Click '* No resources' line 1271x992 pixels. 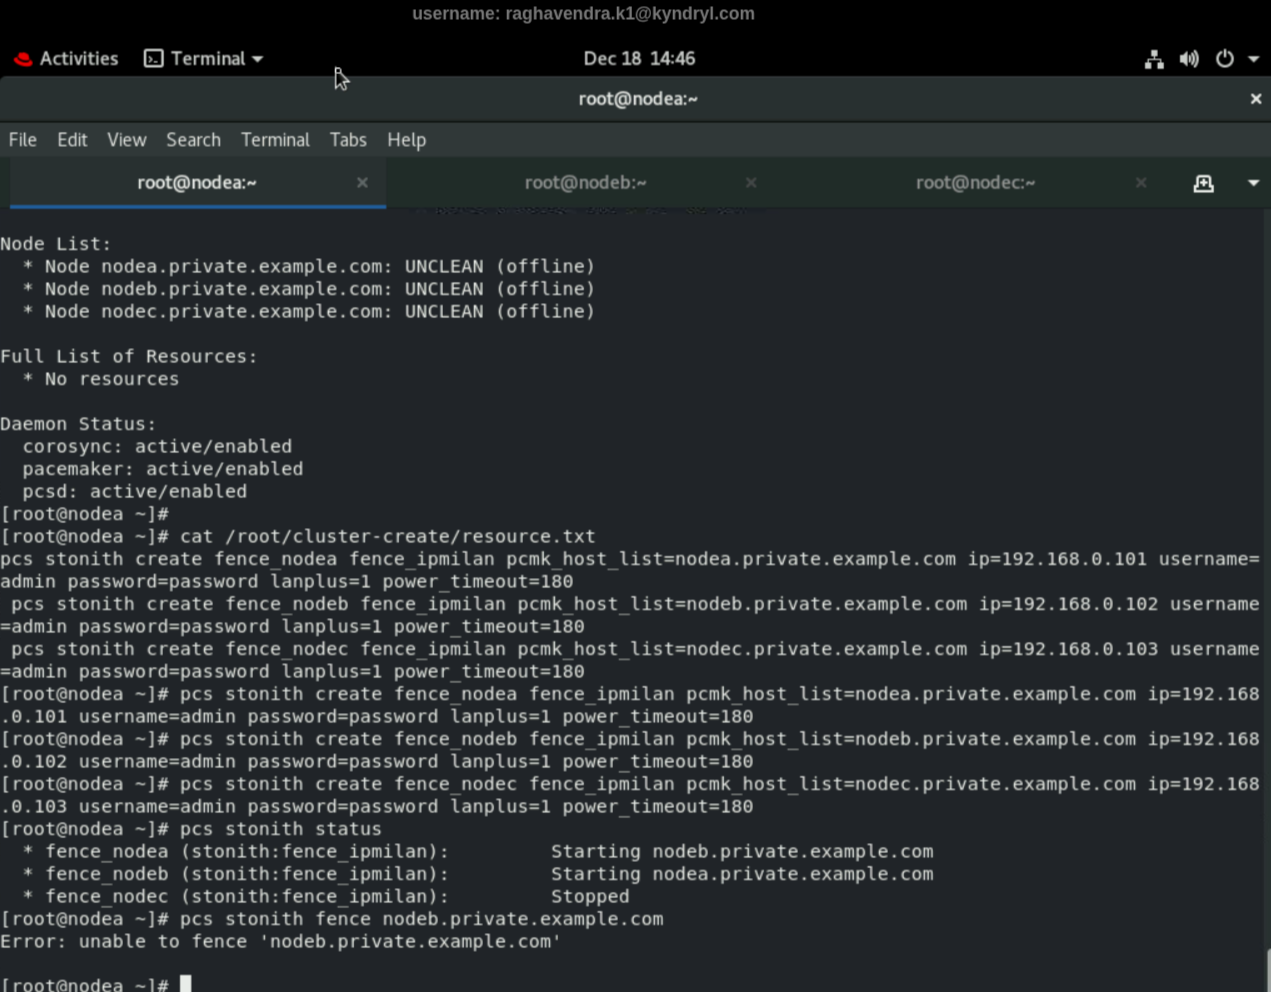[x=101, y=379]
